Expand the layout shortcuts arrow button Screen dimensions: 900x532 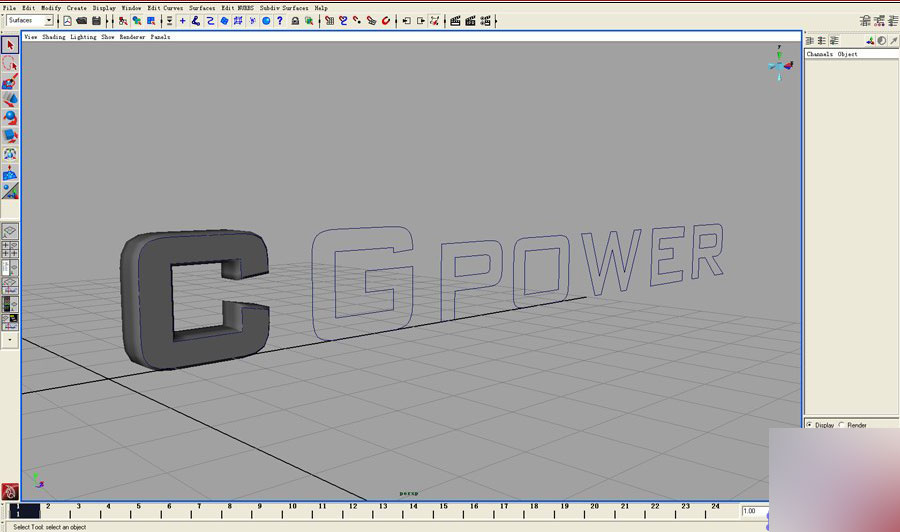click(10, 340)
